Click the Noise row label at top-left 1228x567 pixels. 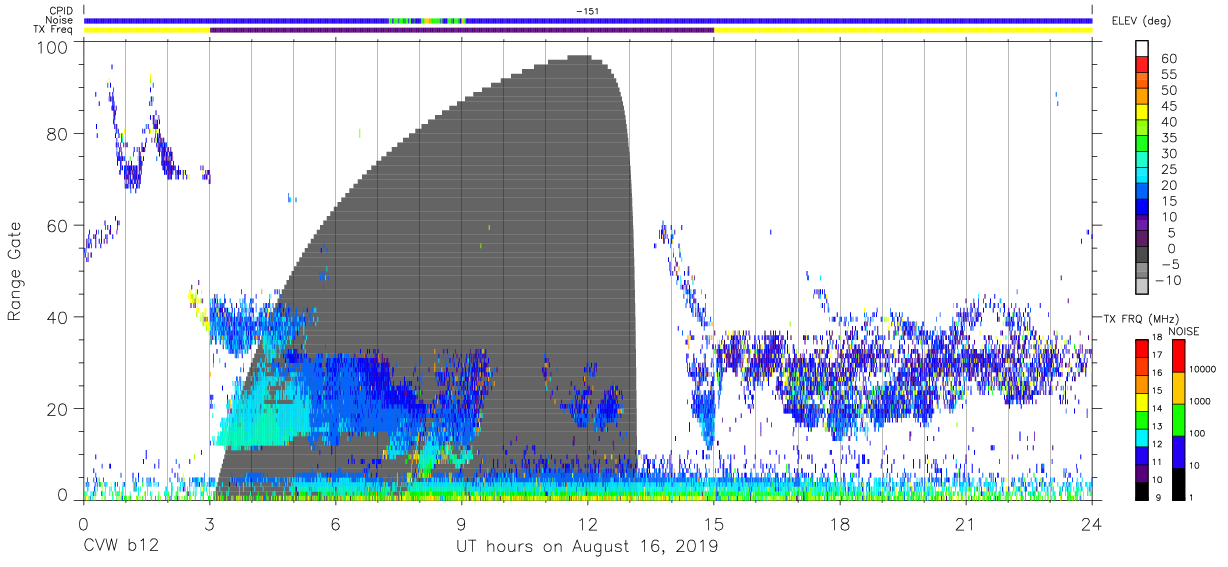59,20
